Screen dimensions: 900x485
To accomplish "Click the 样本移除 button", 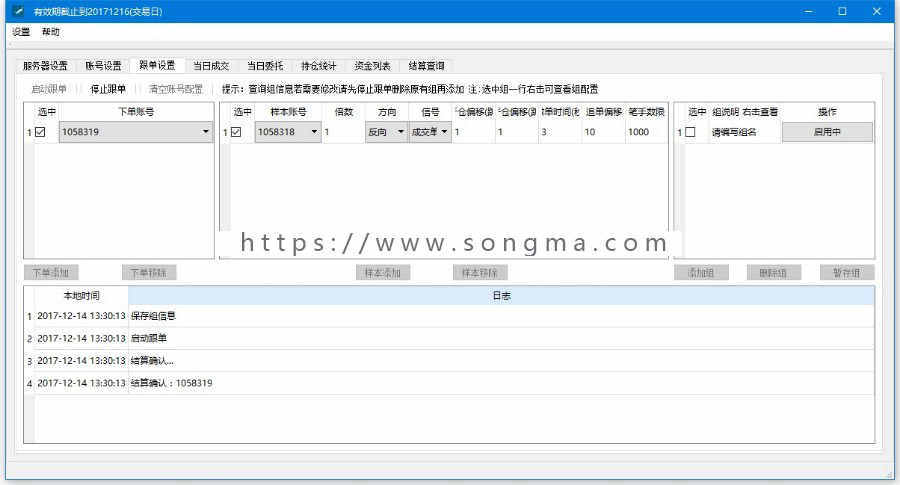I will click(480, 273).
